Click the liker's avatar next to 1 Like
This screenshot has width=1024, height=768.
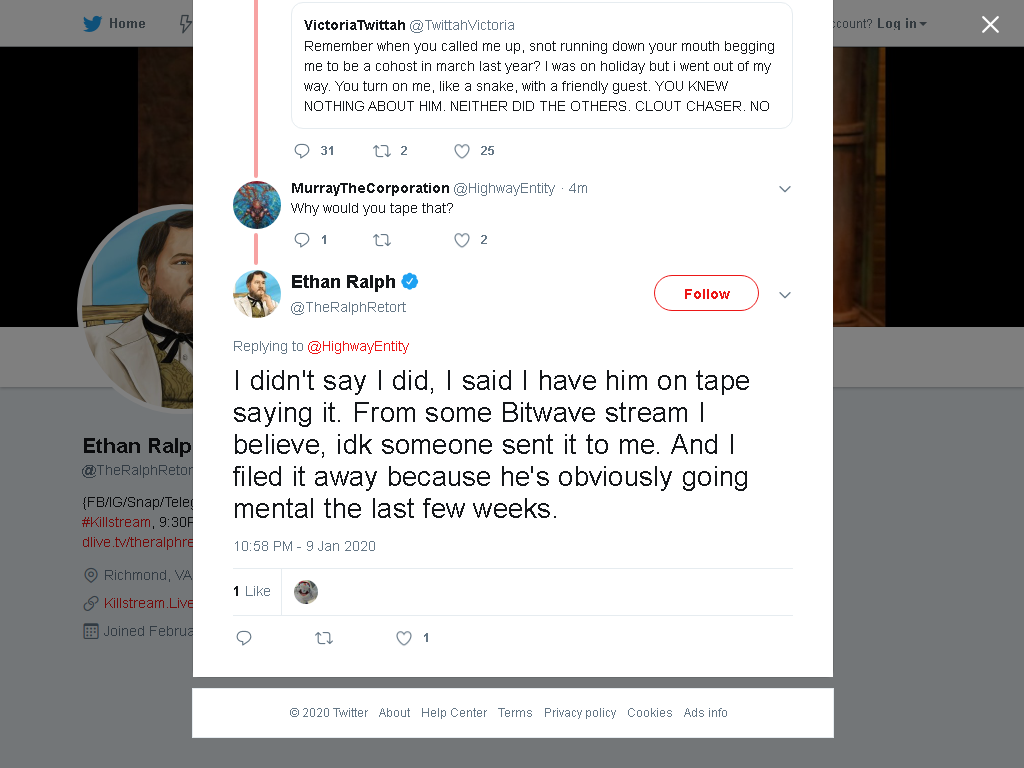(306, 592)
